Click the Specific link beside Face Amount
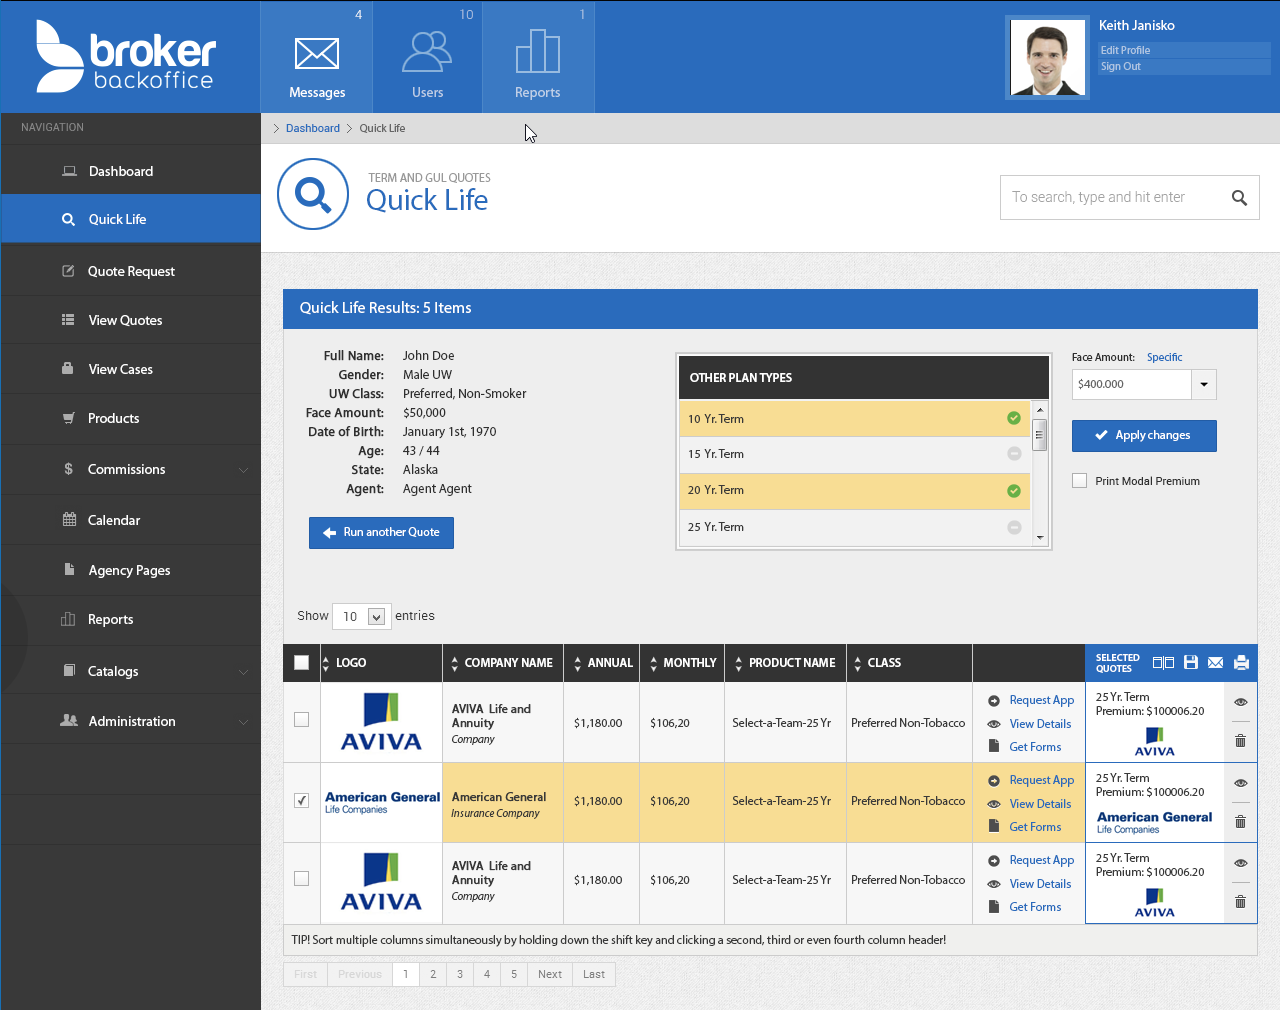This screenshot has width=1280, height=1010. (1164, 357)
